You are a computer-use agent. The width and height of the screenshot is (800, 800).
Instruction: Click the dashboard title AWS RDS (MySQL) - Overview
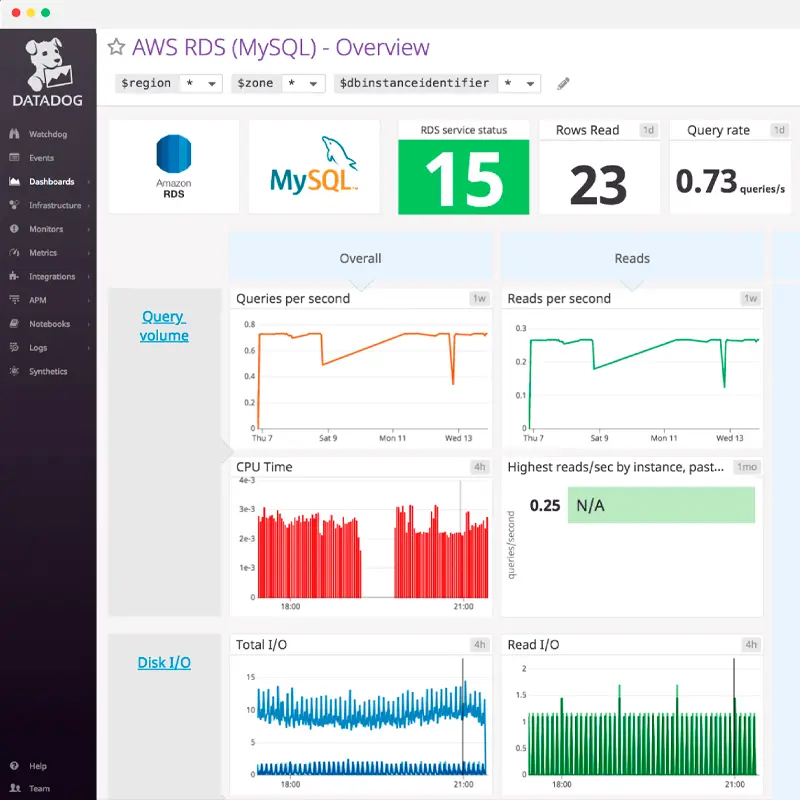(281, 47)
